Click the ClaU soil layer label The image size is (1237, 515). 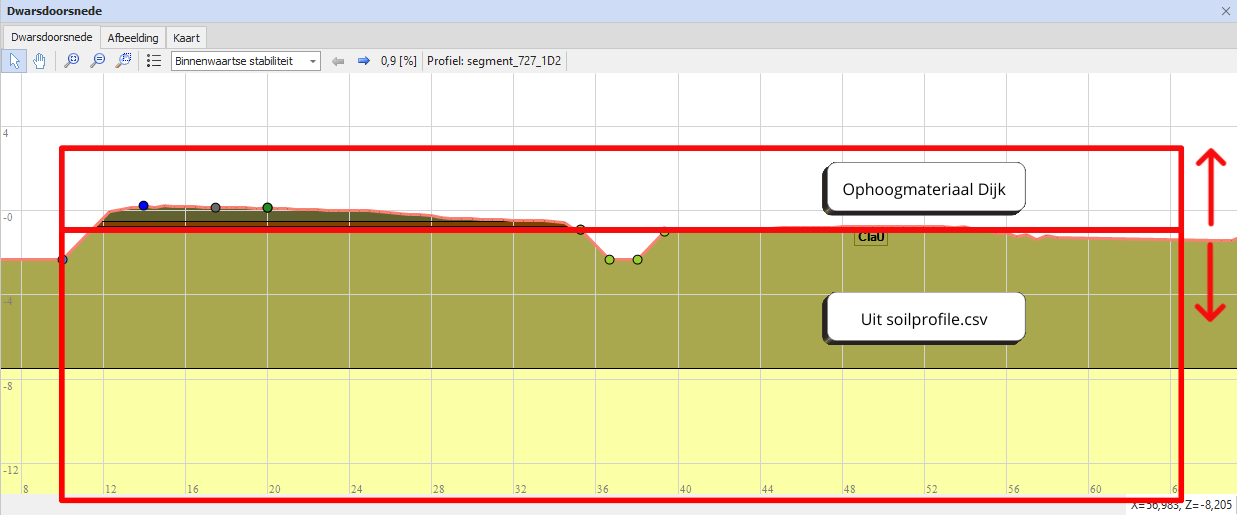(871, 237)
